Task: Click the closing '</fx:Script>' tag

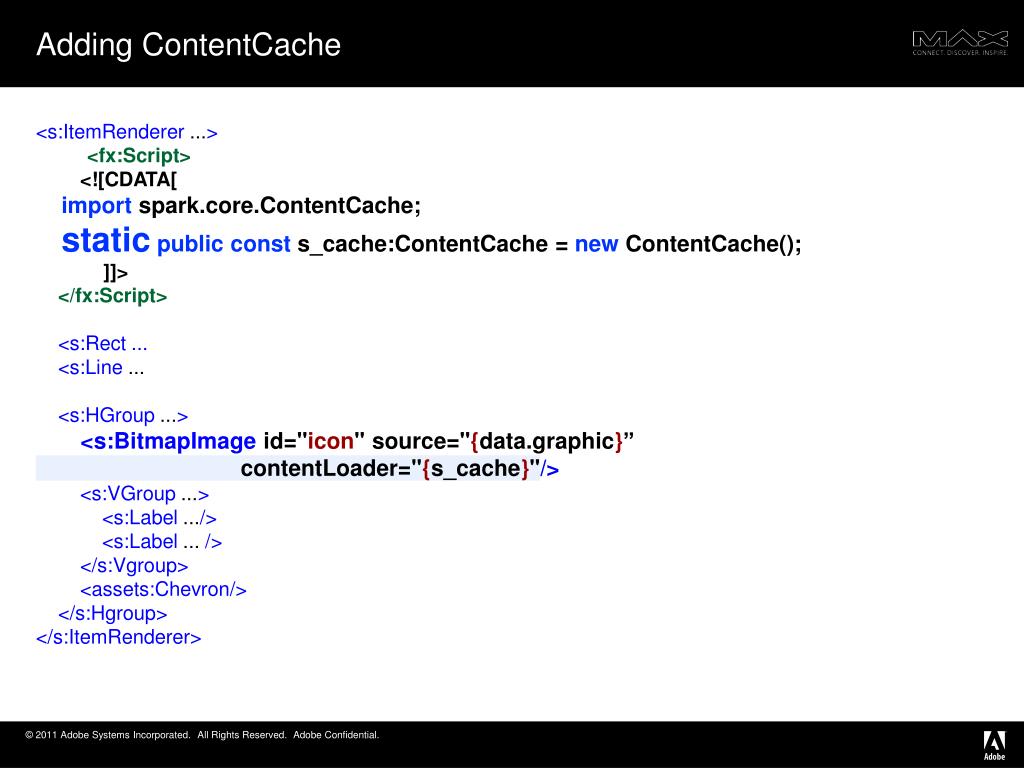Action: [x=112, y=296]
